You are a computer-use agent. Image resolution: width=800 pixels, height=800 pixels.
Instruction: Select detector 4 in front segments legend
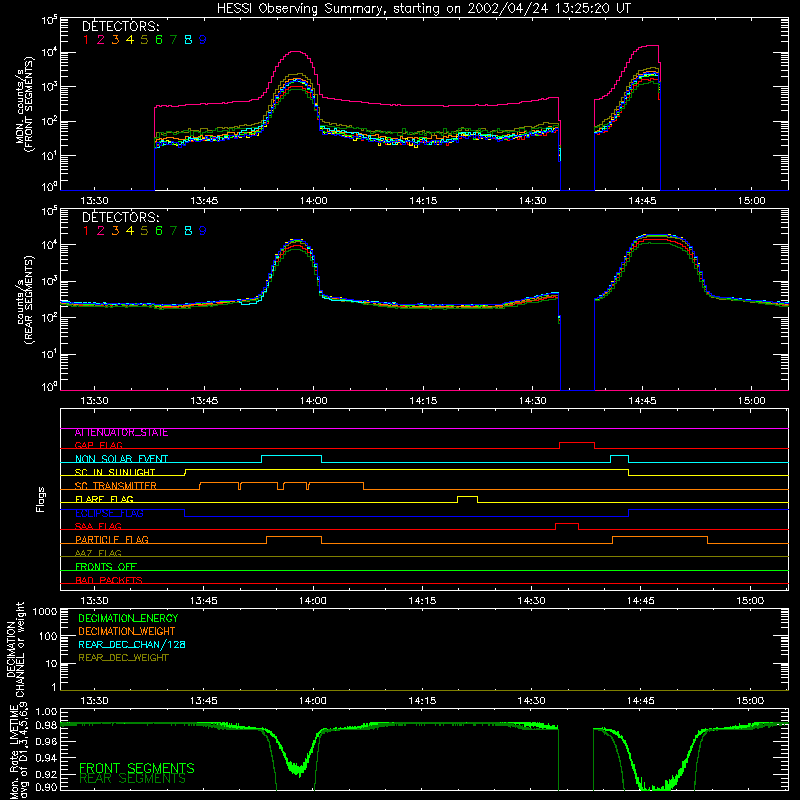130,40
